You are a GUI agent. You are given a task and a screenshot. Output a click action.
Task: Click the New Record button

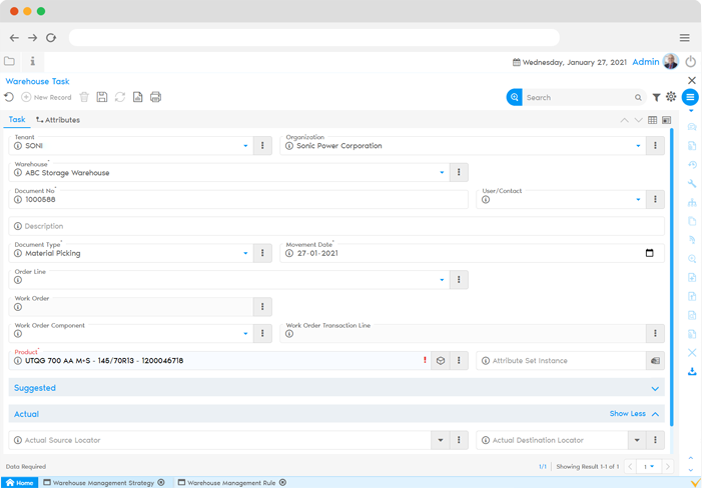click(46, 97)
